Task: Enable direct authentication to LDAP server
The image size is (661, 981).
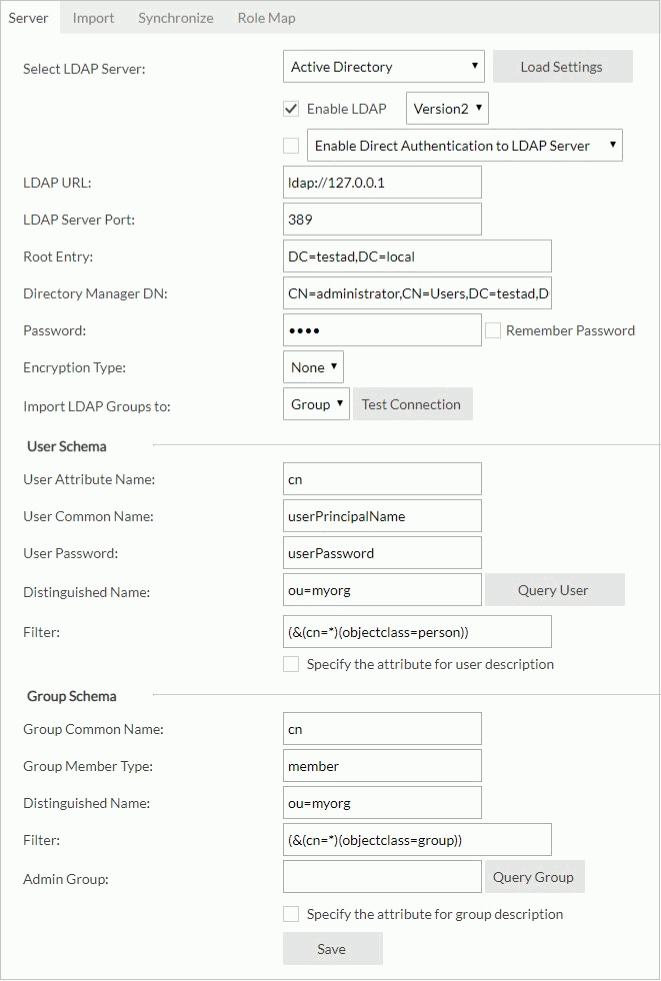Action: (x=291, y=145)
